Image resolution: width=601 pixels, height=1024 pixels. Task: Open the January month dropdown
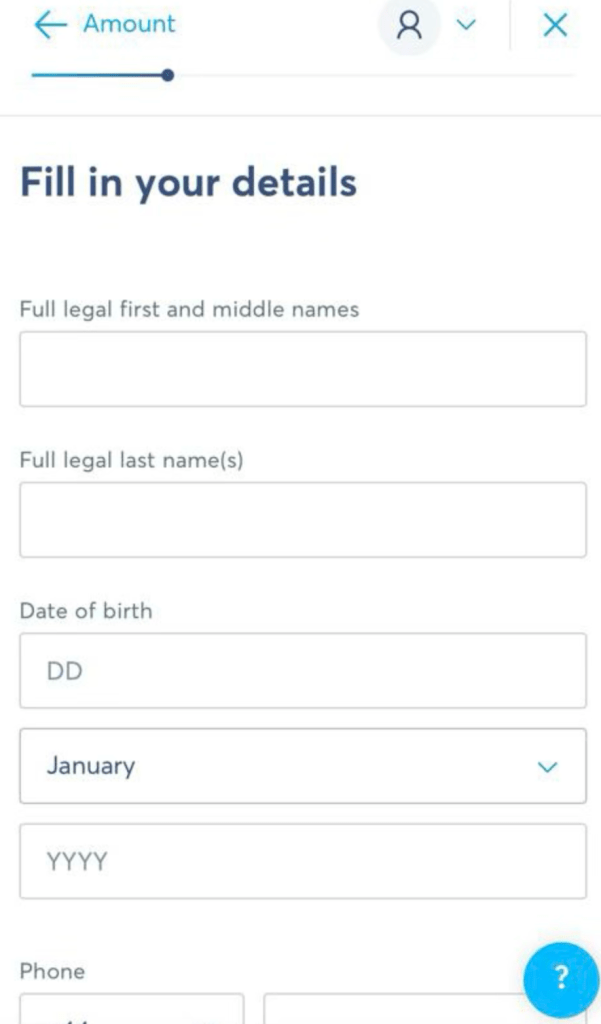(x=303, y=766)
